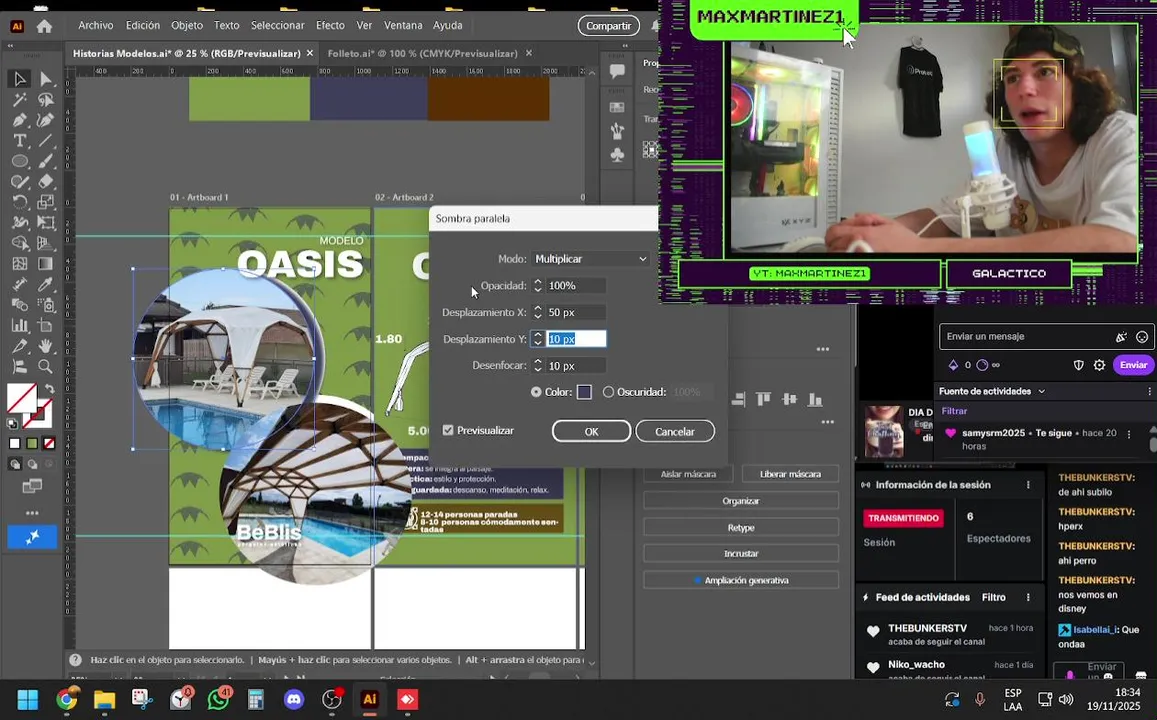This screenshot has width=1157, height=720.
Task: Click the Liberar máscara button
Action: coord(790,474)
